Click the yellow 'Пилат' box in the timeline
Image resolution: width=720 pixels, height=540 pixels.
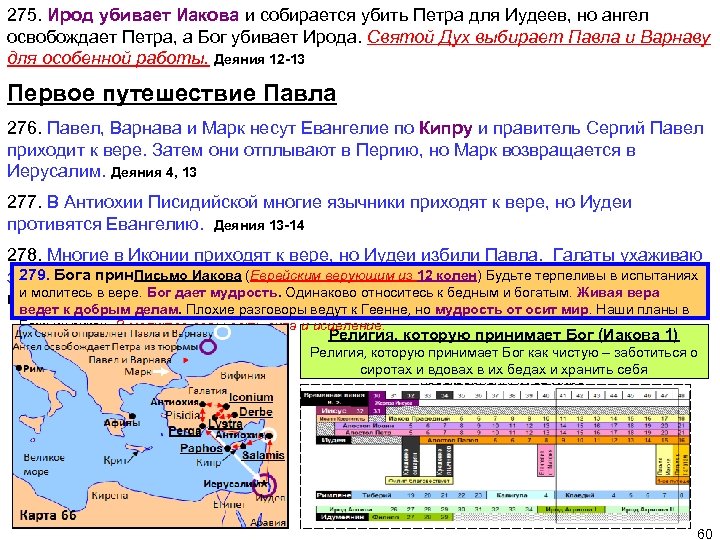click(419, 480)
